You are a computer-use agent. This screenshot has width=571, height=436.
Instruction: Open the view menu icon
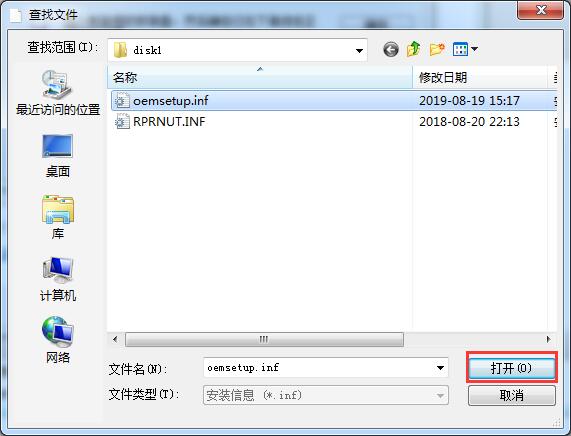pos(460,49)
